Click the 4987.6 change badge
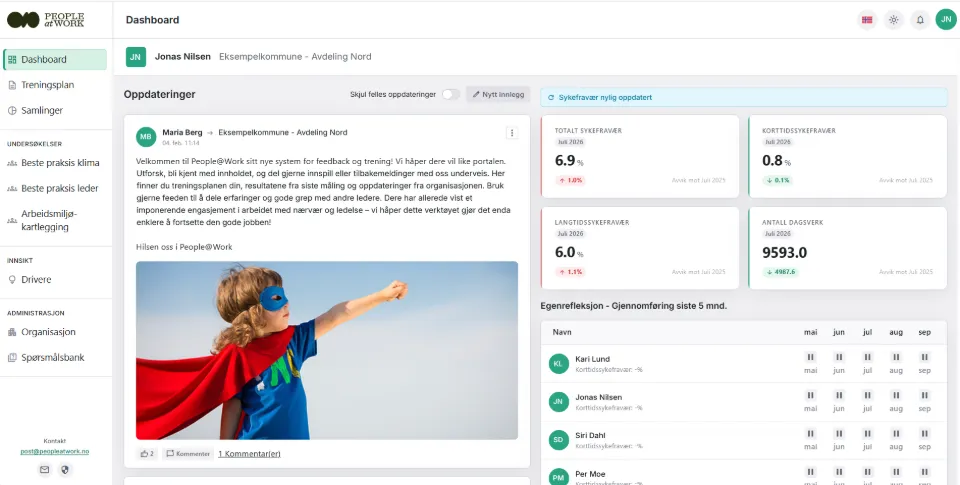This screenshot has height=485, width=960. click(781, 272)
